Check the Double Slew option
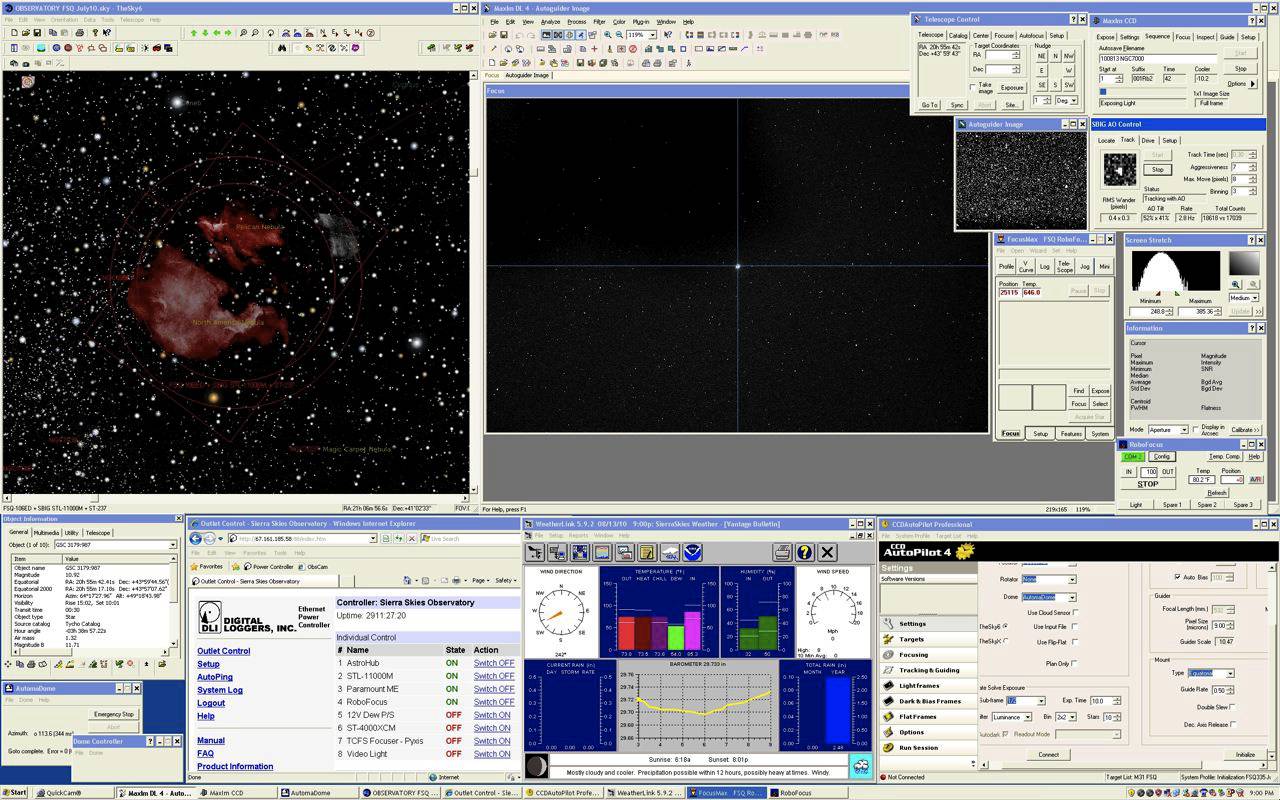Viewport: 1280px width, 800px height. coord(1232,707)
